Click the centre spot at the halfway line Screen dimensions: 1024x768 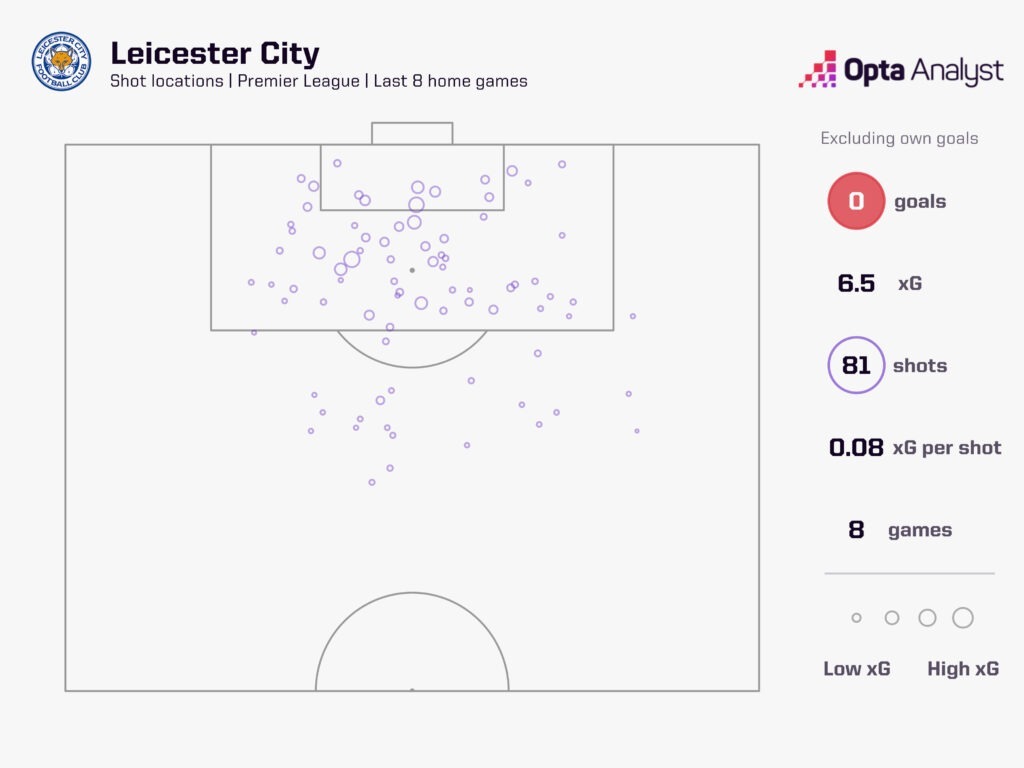[412, 689]
